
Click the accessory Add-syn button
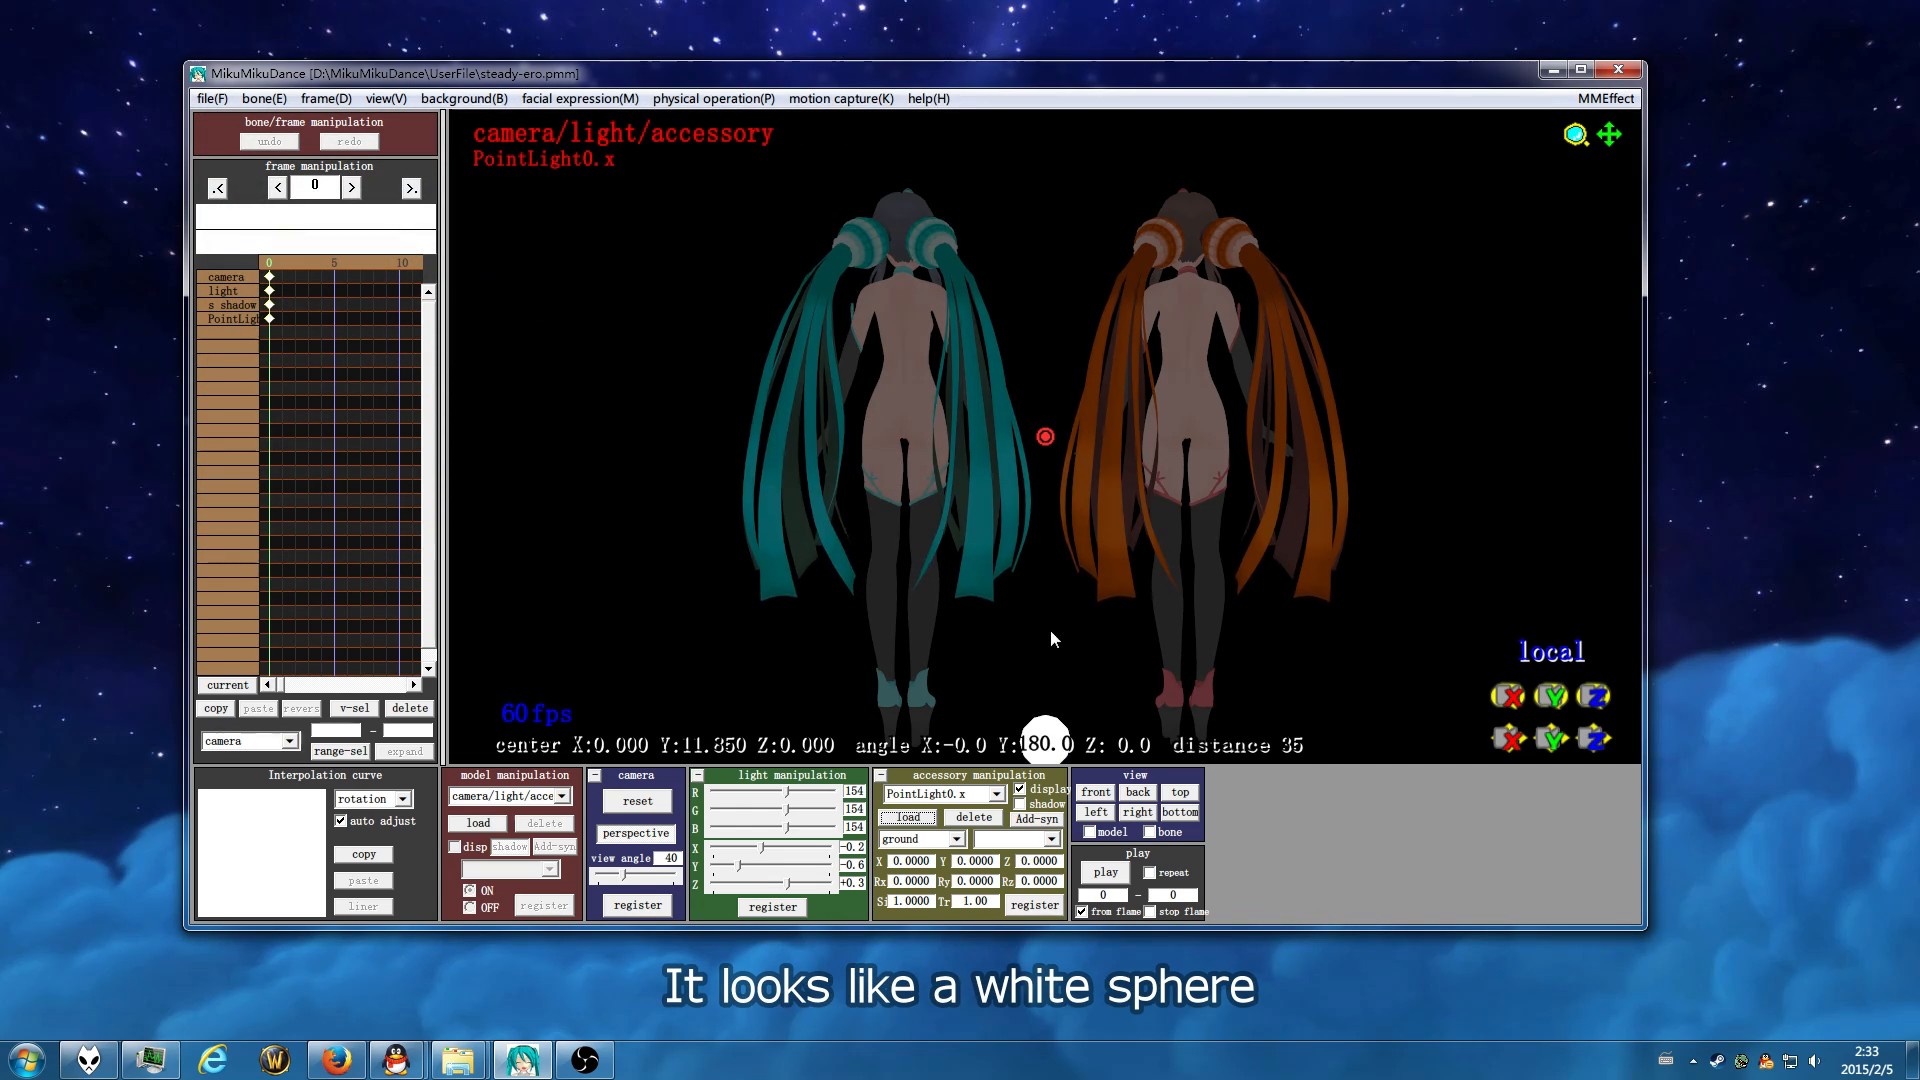pyautogui.click(x=1036, y=819)
